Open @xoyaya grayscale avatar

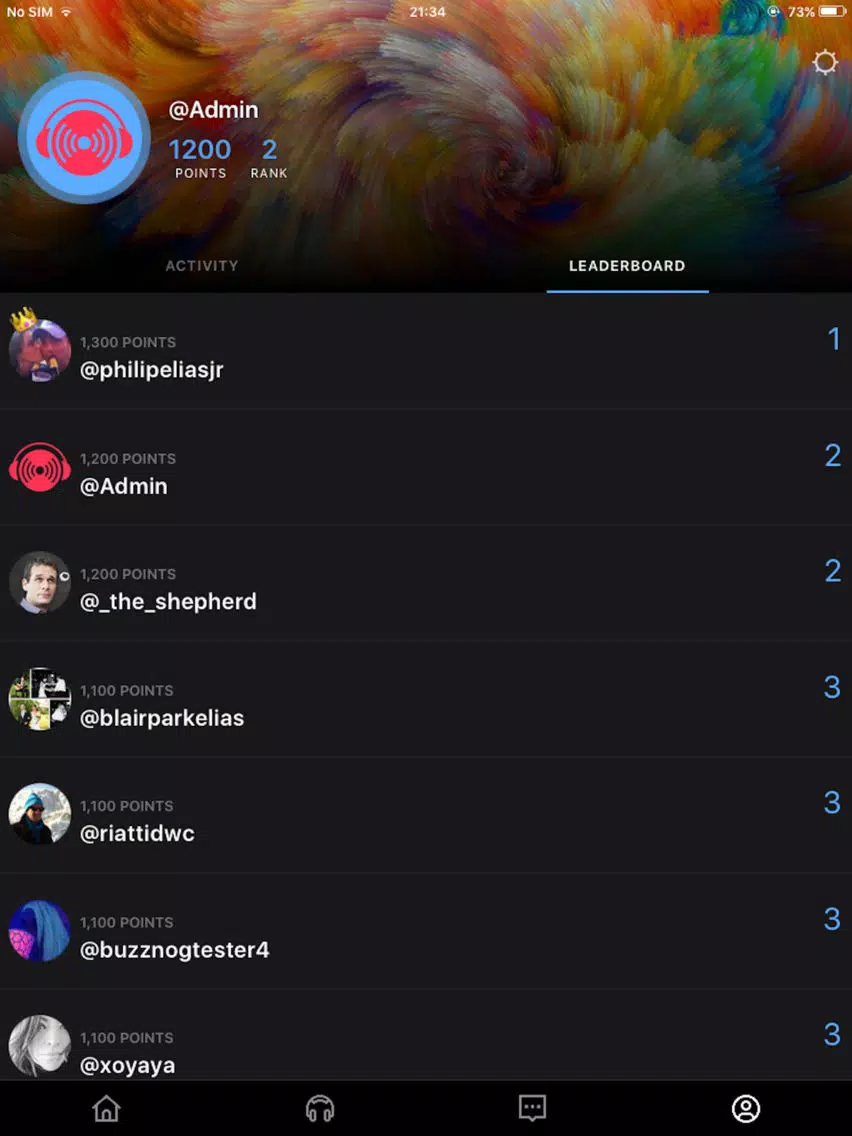40,1046
